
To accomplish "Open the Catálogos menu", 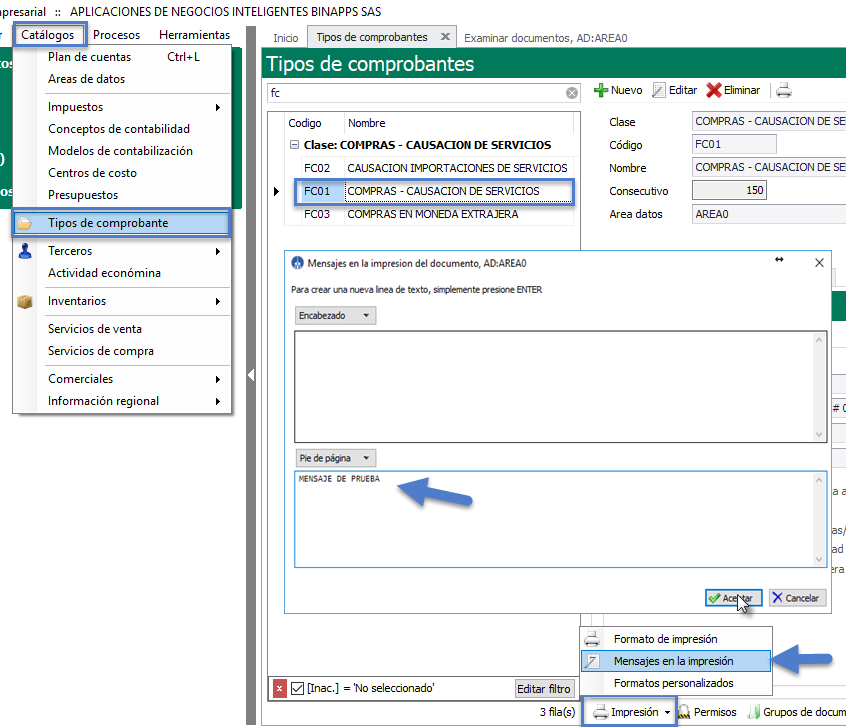I will pos(48,35).
